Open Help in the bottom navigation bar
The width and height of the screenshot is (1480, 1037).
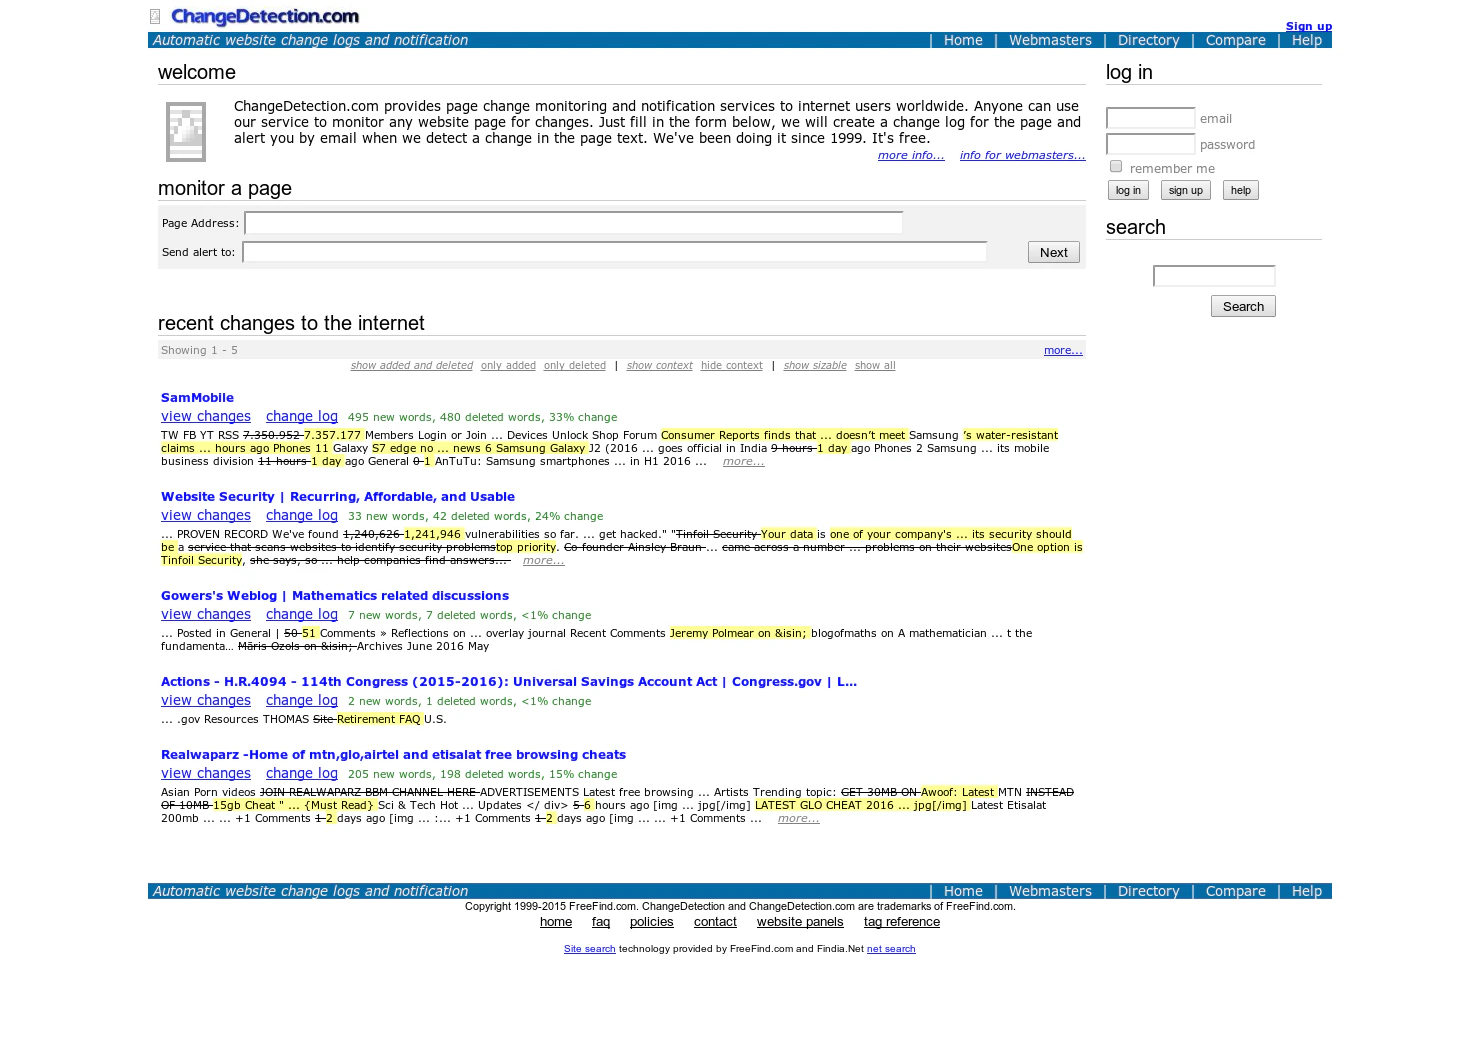[1306, 891]
